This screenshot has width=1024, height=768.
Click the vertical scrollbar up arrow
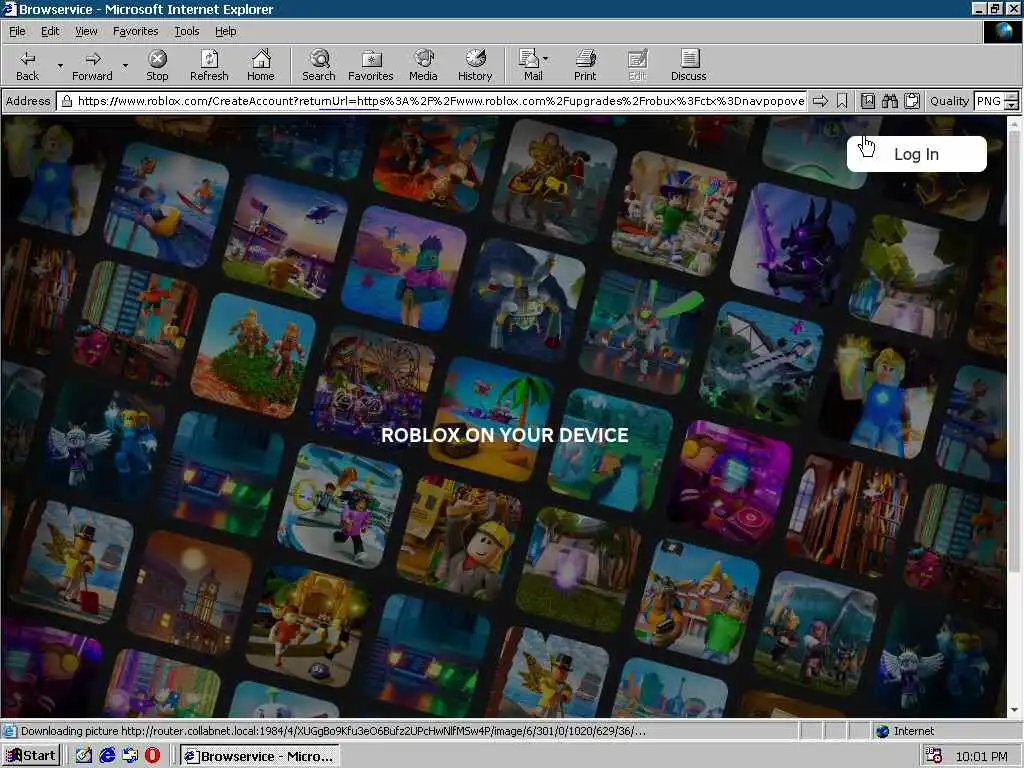(x=1014, y=123)
